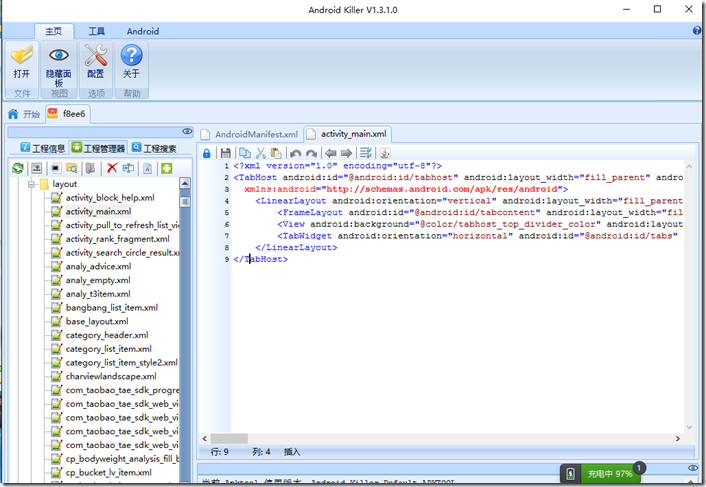Toggle the eye icon above the project panel
Viewport: 706px width, 487px height.
[187, 131]
